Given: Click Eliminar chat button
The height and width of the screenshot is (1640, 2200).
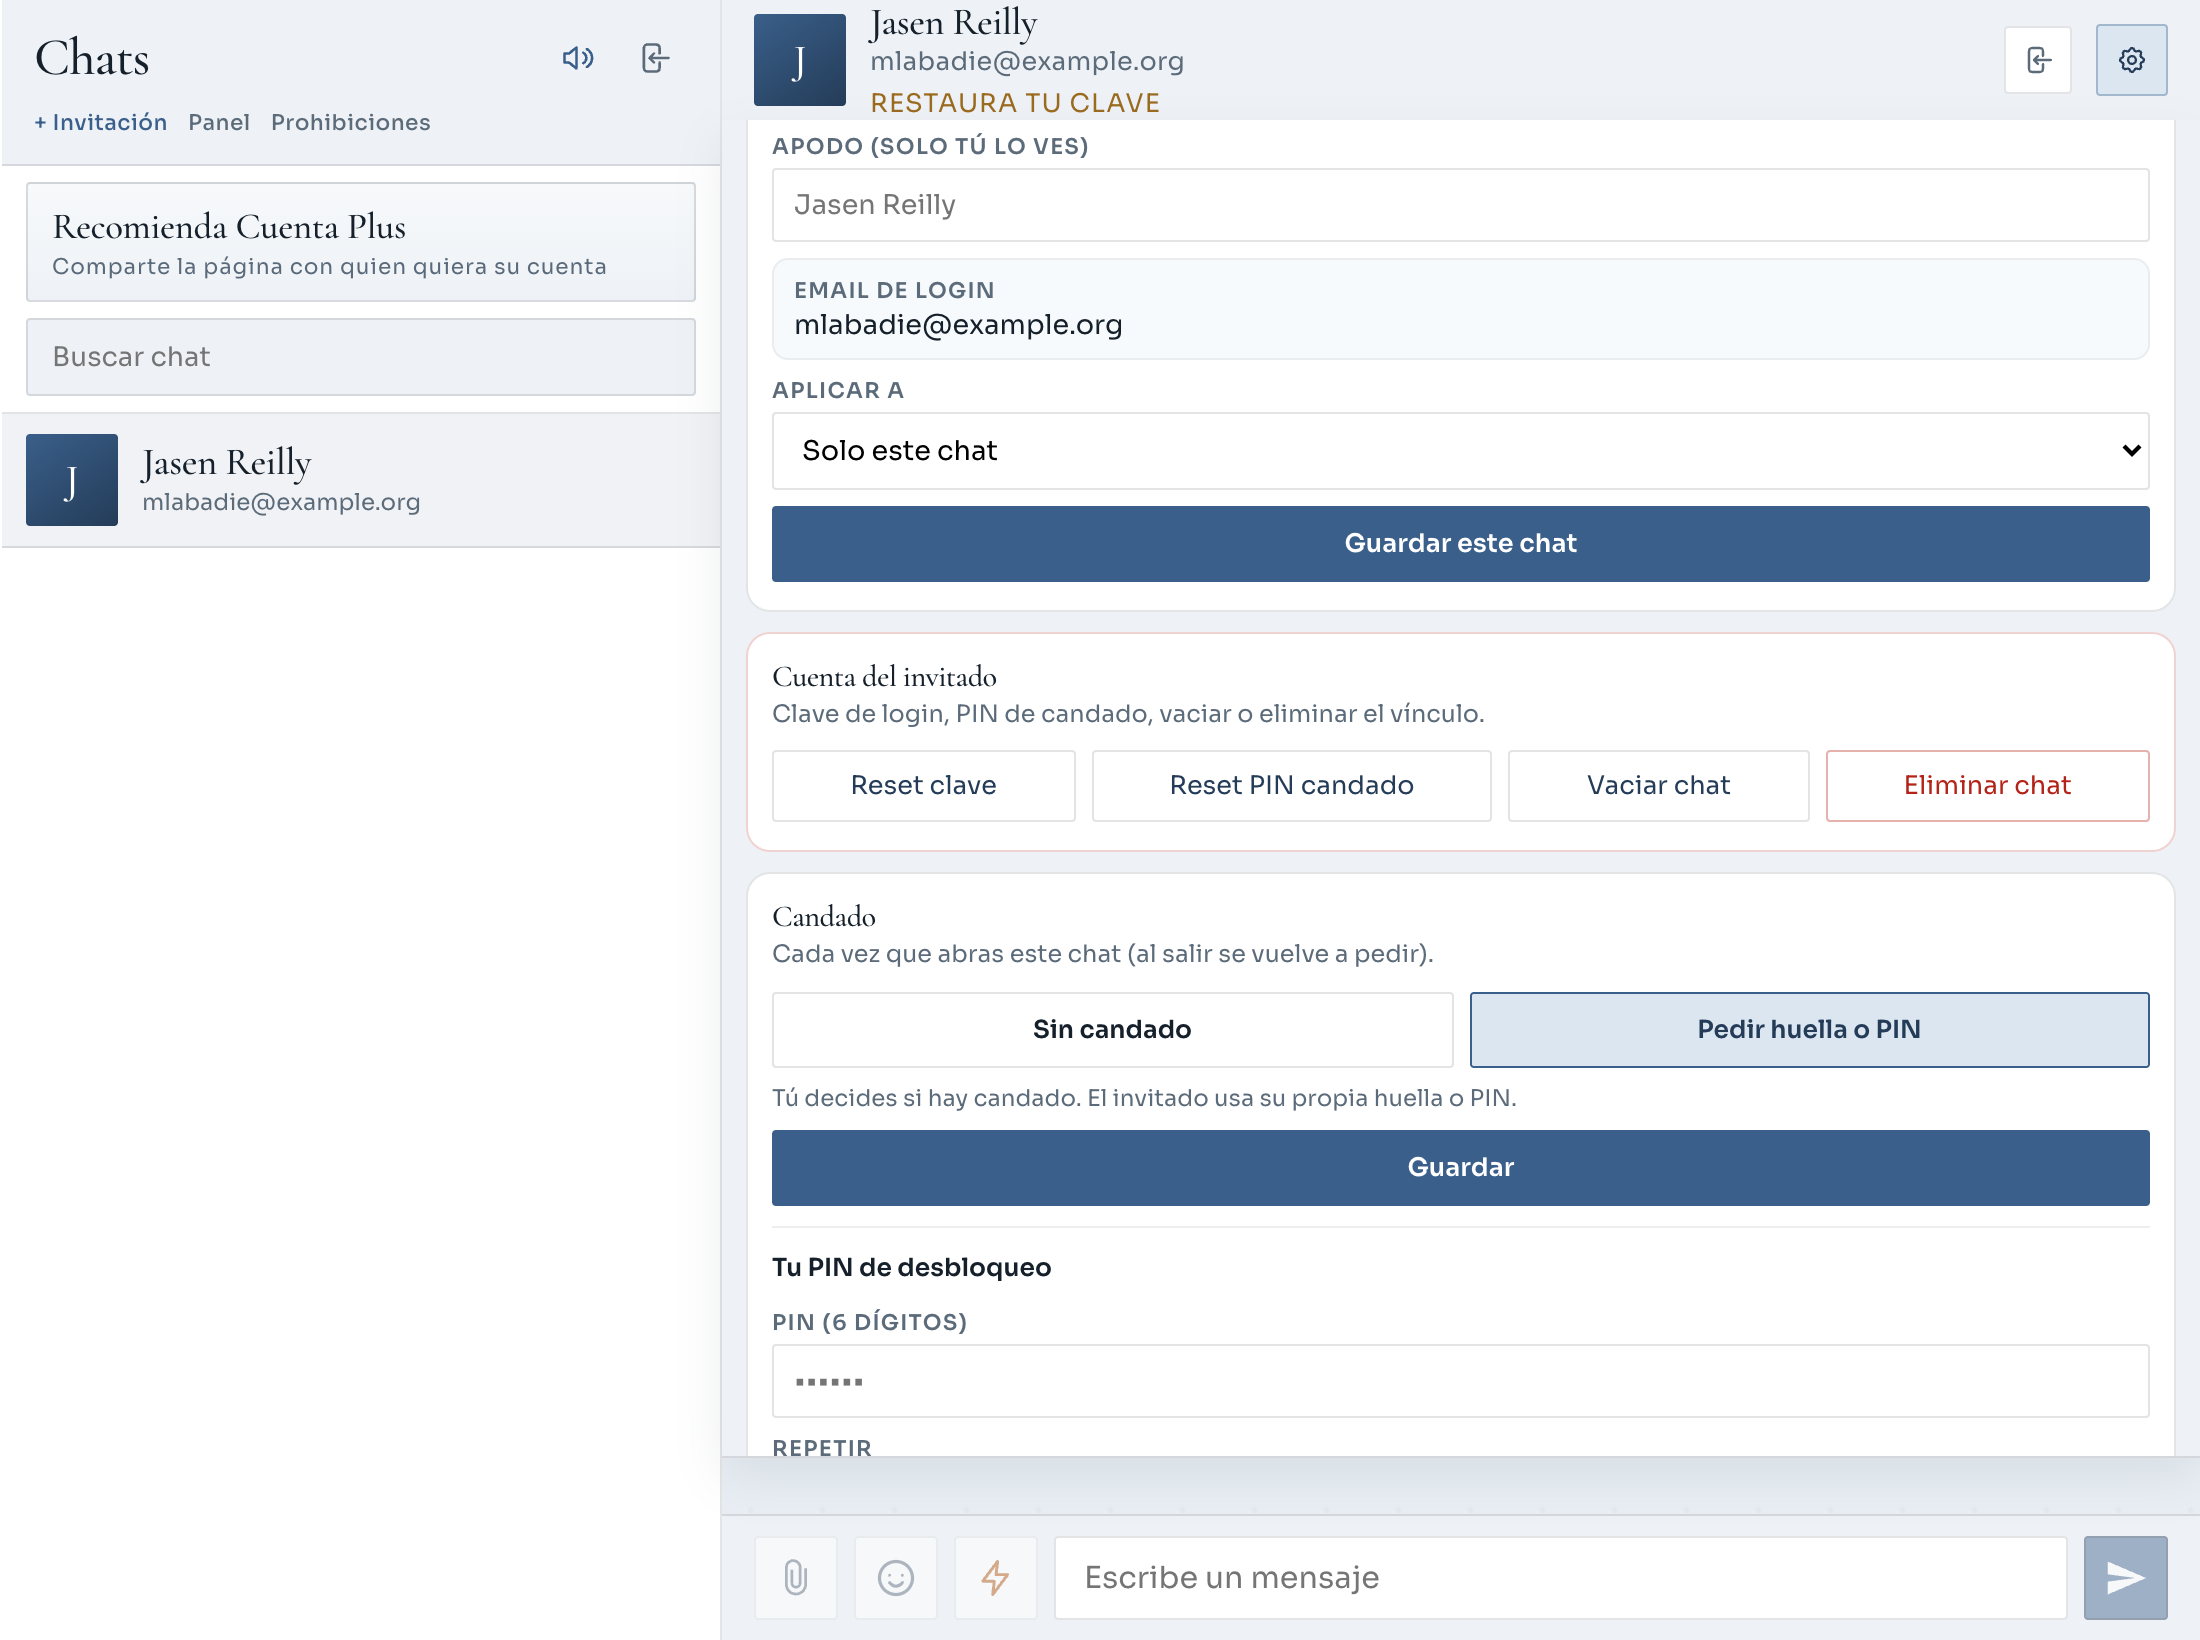Looking at the screenshot, I should 1987,785.
